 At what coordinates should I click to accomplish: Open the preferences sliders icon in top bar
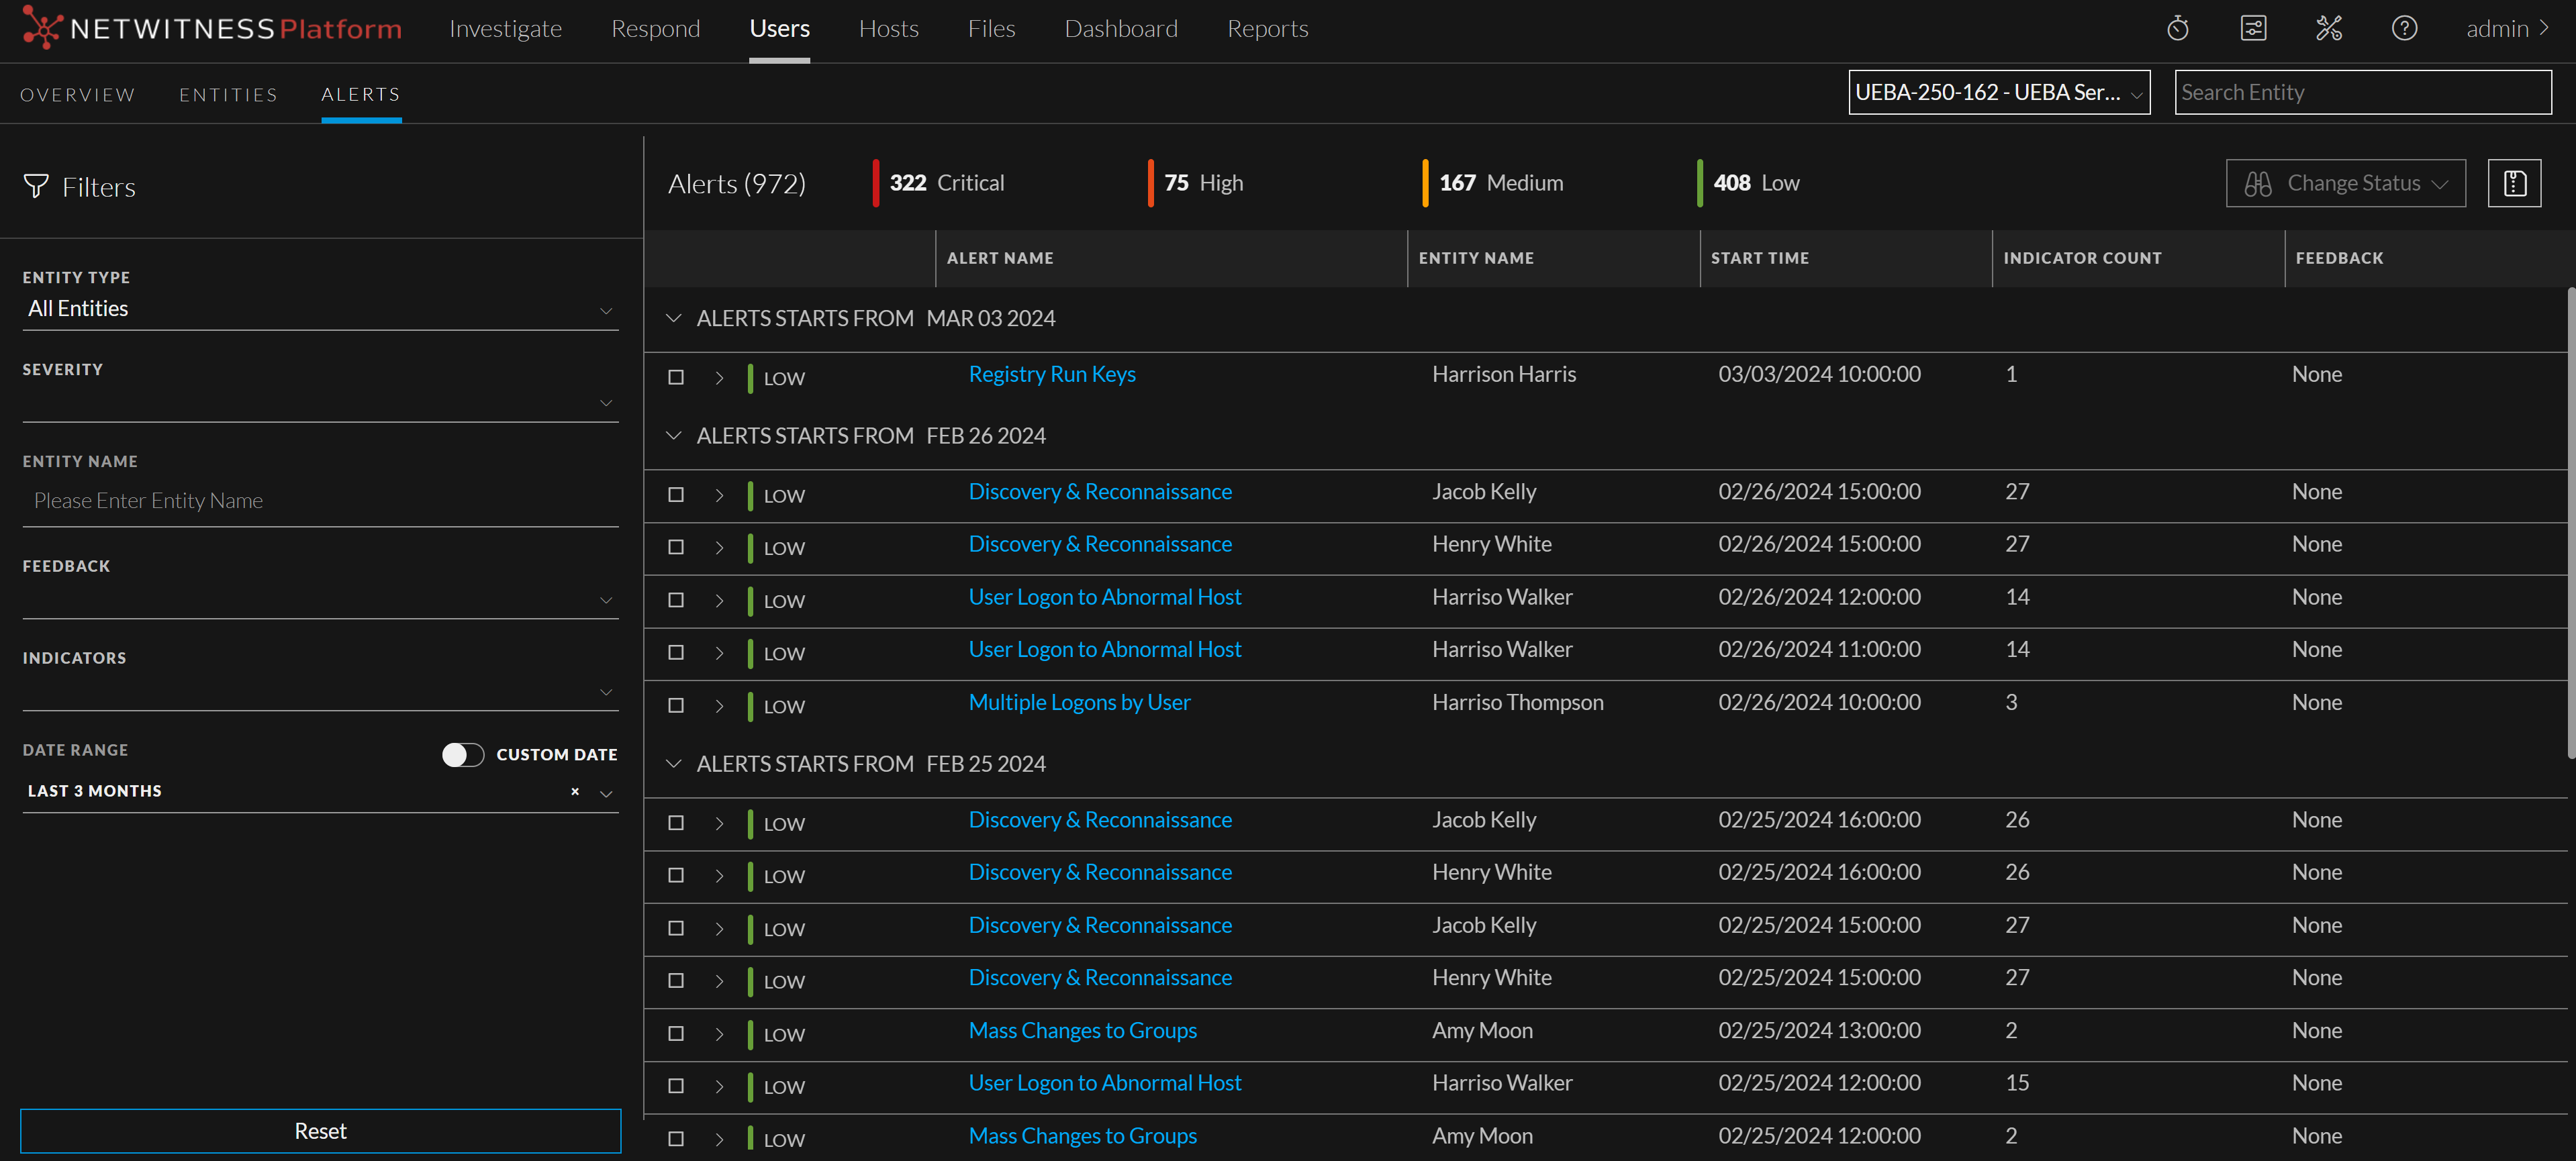click(2253, 29)
